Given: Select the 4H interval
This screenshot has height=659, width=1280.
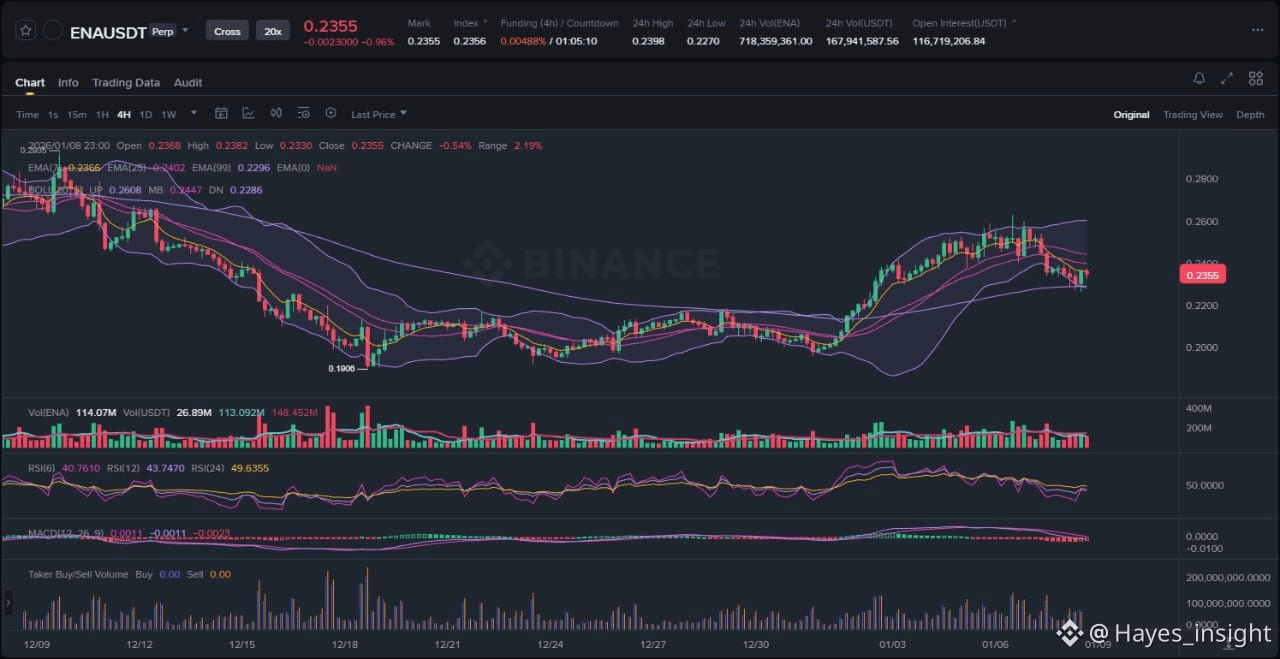Looking at the screenshot, I should 124,115.
